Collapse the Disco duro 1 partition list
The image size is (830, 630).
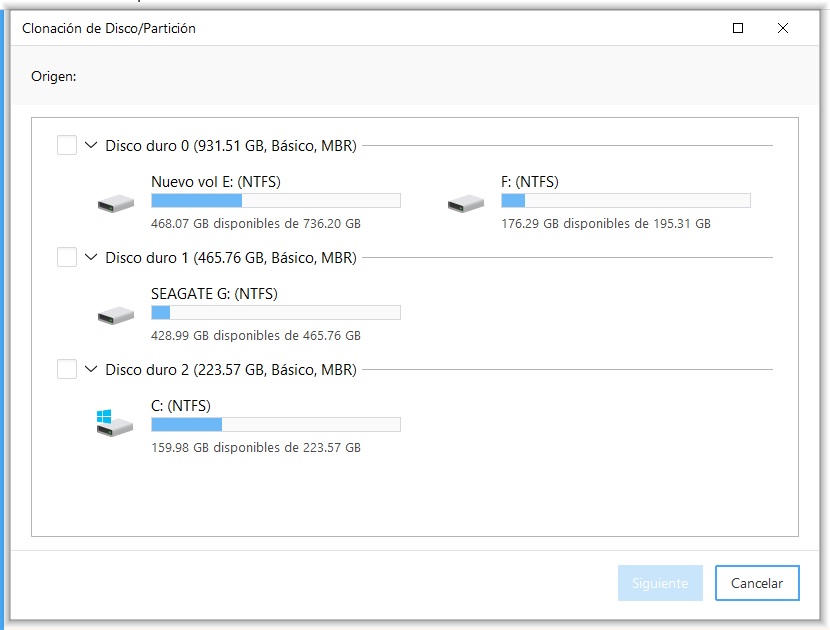pos(92,258)
